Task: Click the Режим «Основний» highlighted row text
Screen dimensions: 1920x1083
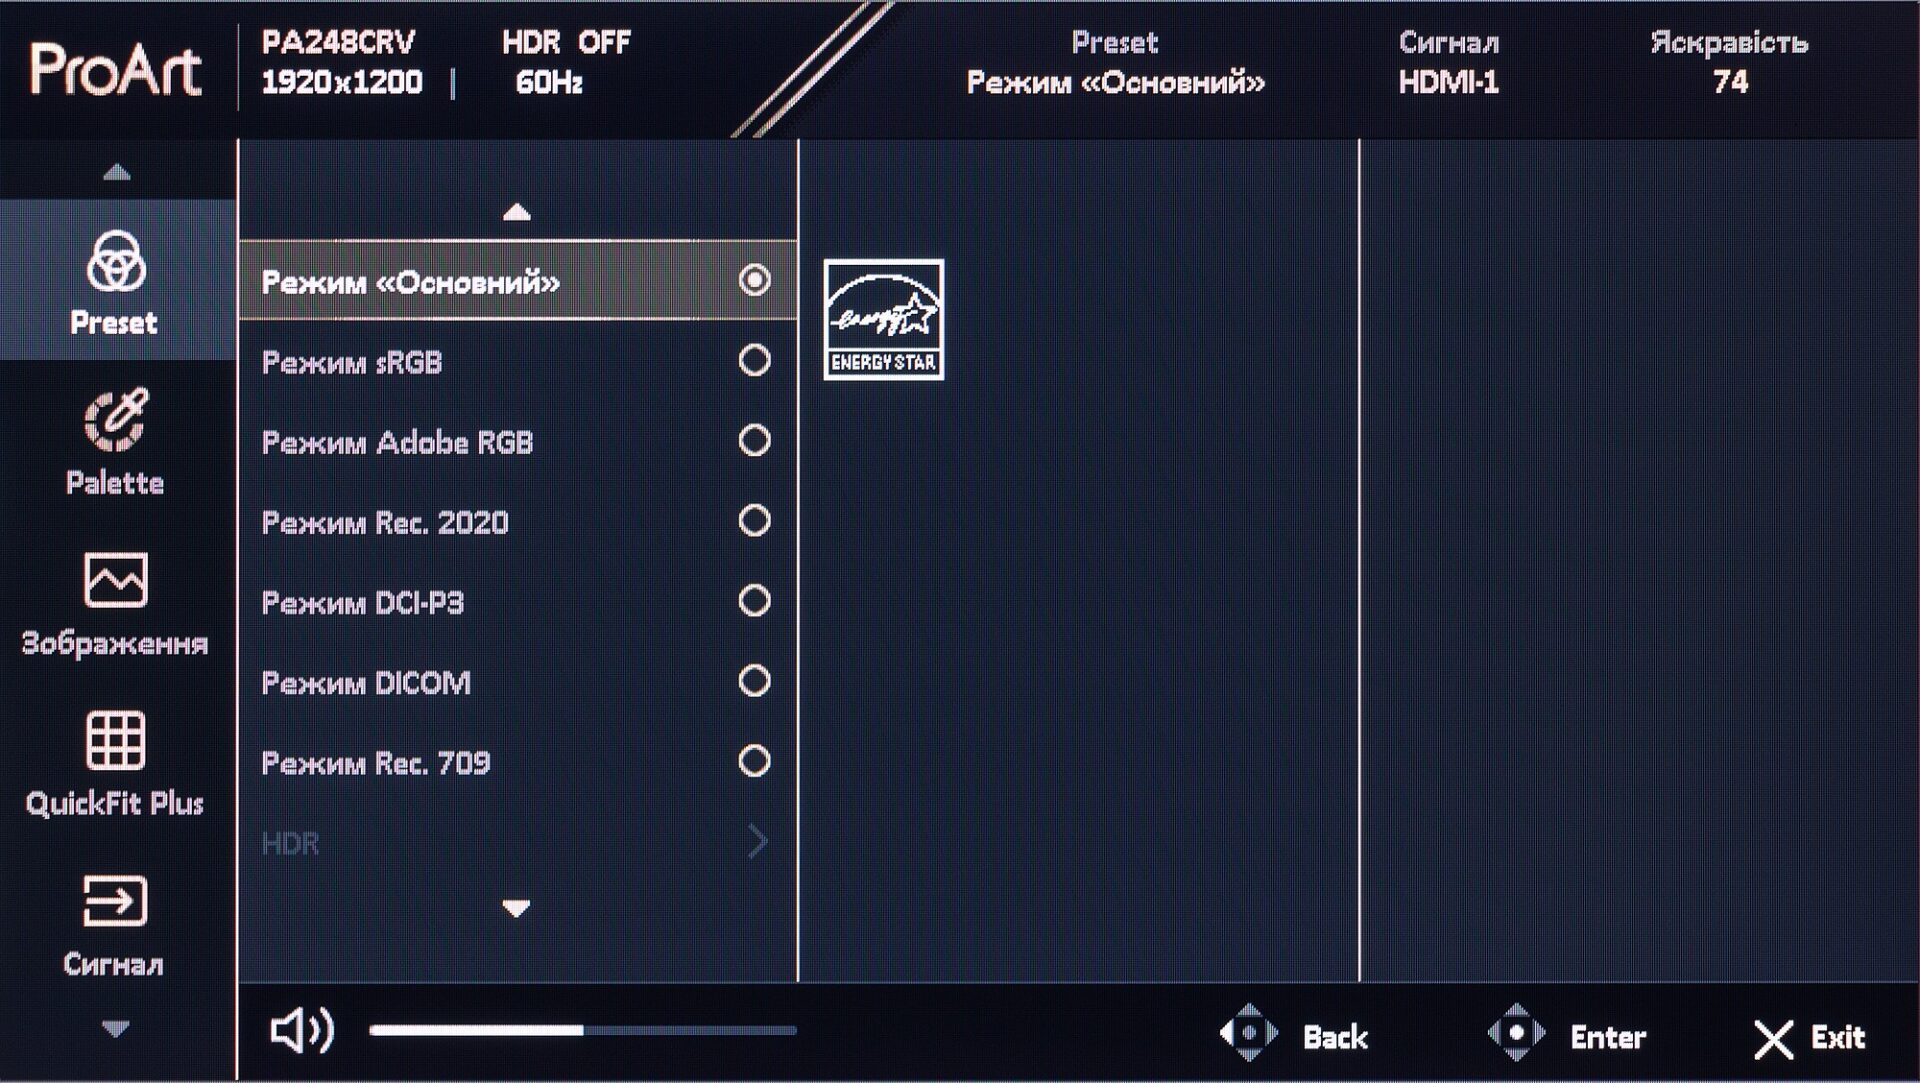Action: tap(410, 282)
